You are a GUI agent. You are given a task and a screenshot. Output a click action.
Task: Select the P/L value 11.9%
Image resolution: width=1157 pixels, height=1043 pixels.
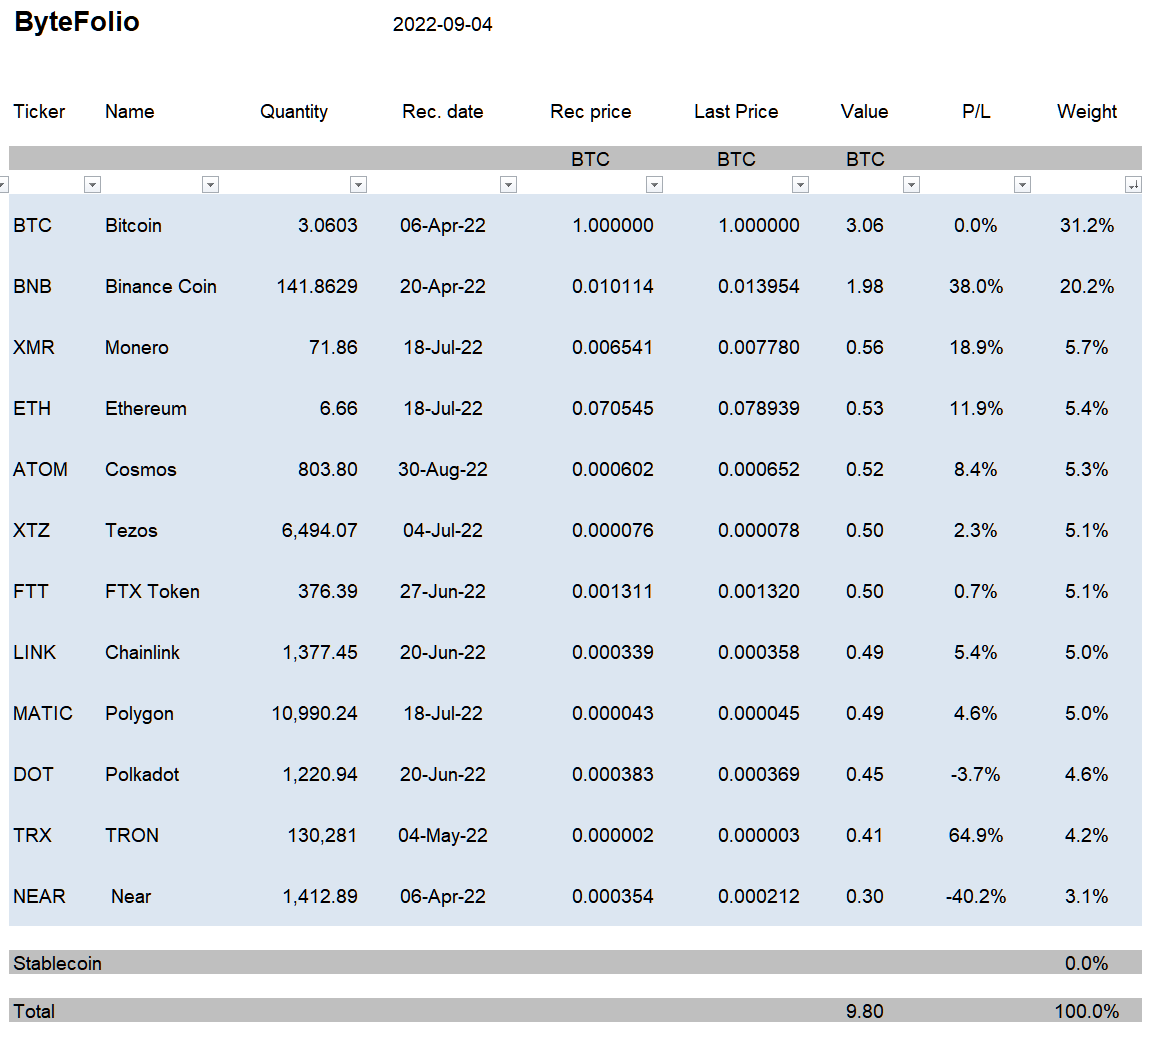point(976,409)
